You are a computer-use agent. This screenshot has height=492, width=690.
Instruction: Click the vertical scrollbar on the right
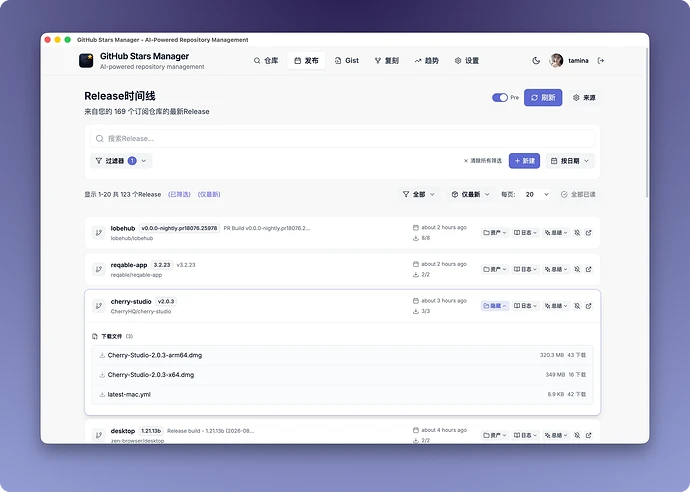coord(647,123)
